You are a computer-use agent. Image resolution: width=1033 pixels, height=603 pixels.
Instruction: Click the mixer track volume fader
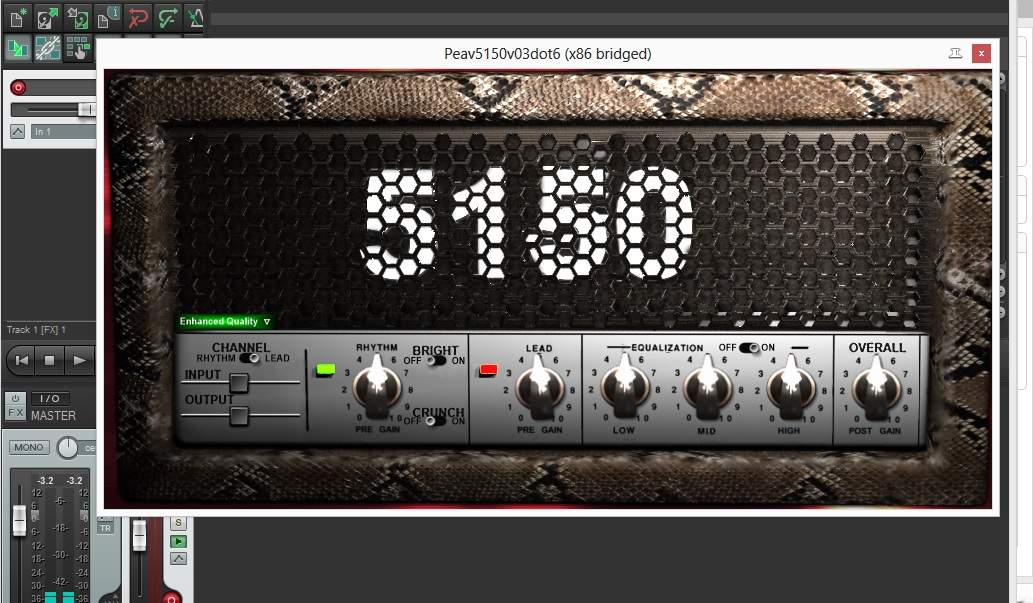139,535
